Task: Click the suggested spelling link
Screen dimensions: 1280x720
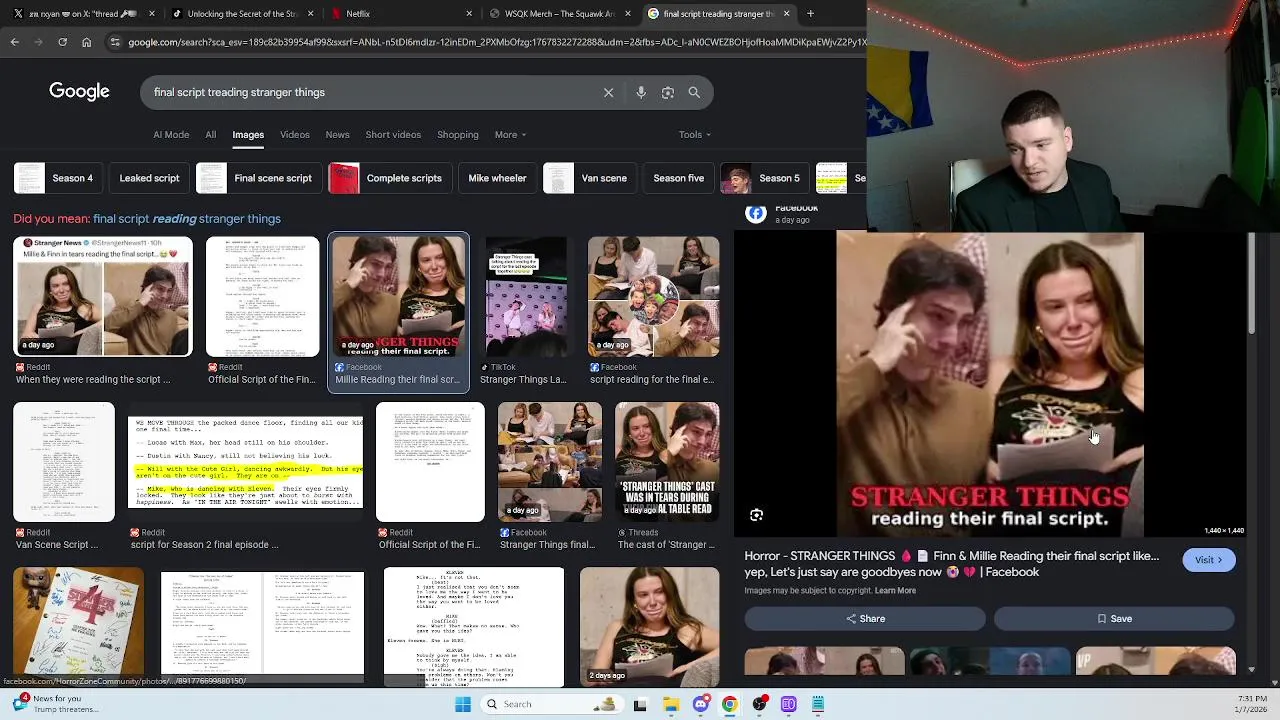Action: pos(186,219)
